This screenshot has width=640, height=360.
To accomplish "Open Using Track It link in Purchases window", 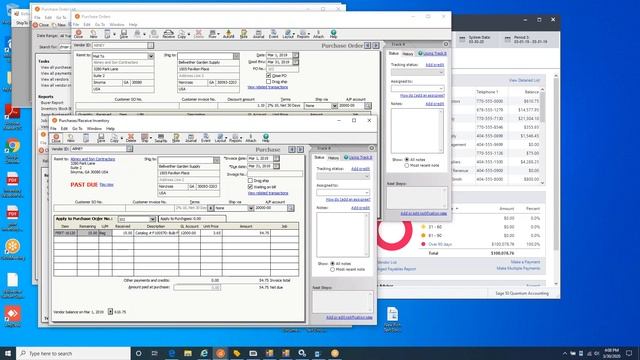I will click(x=360, y=158).
